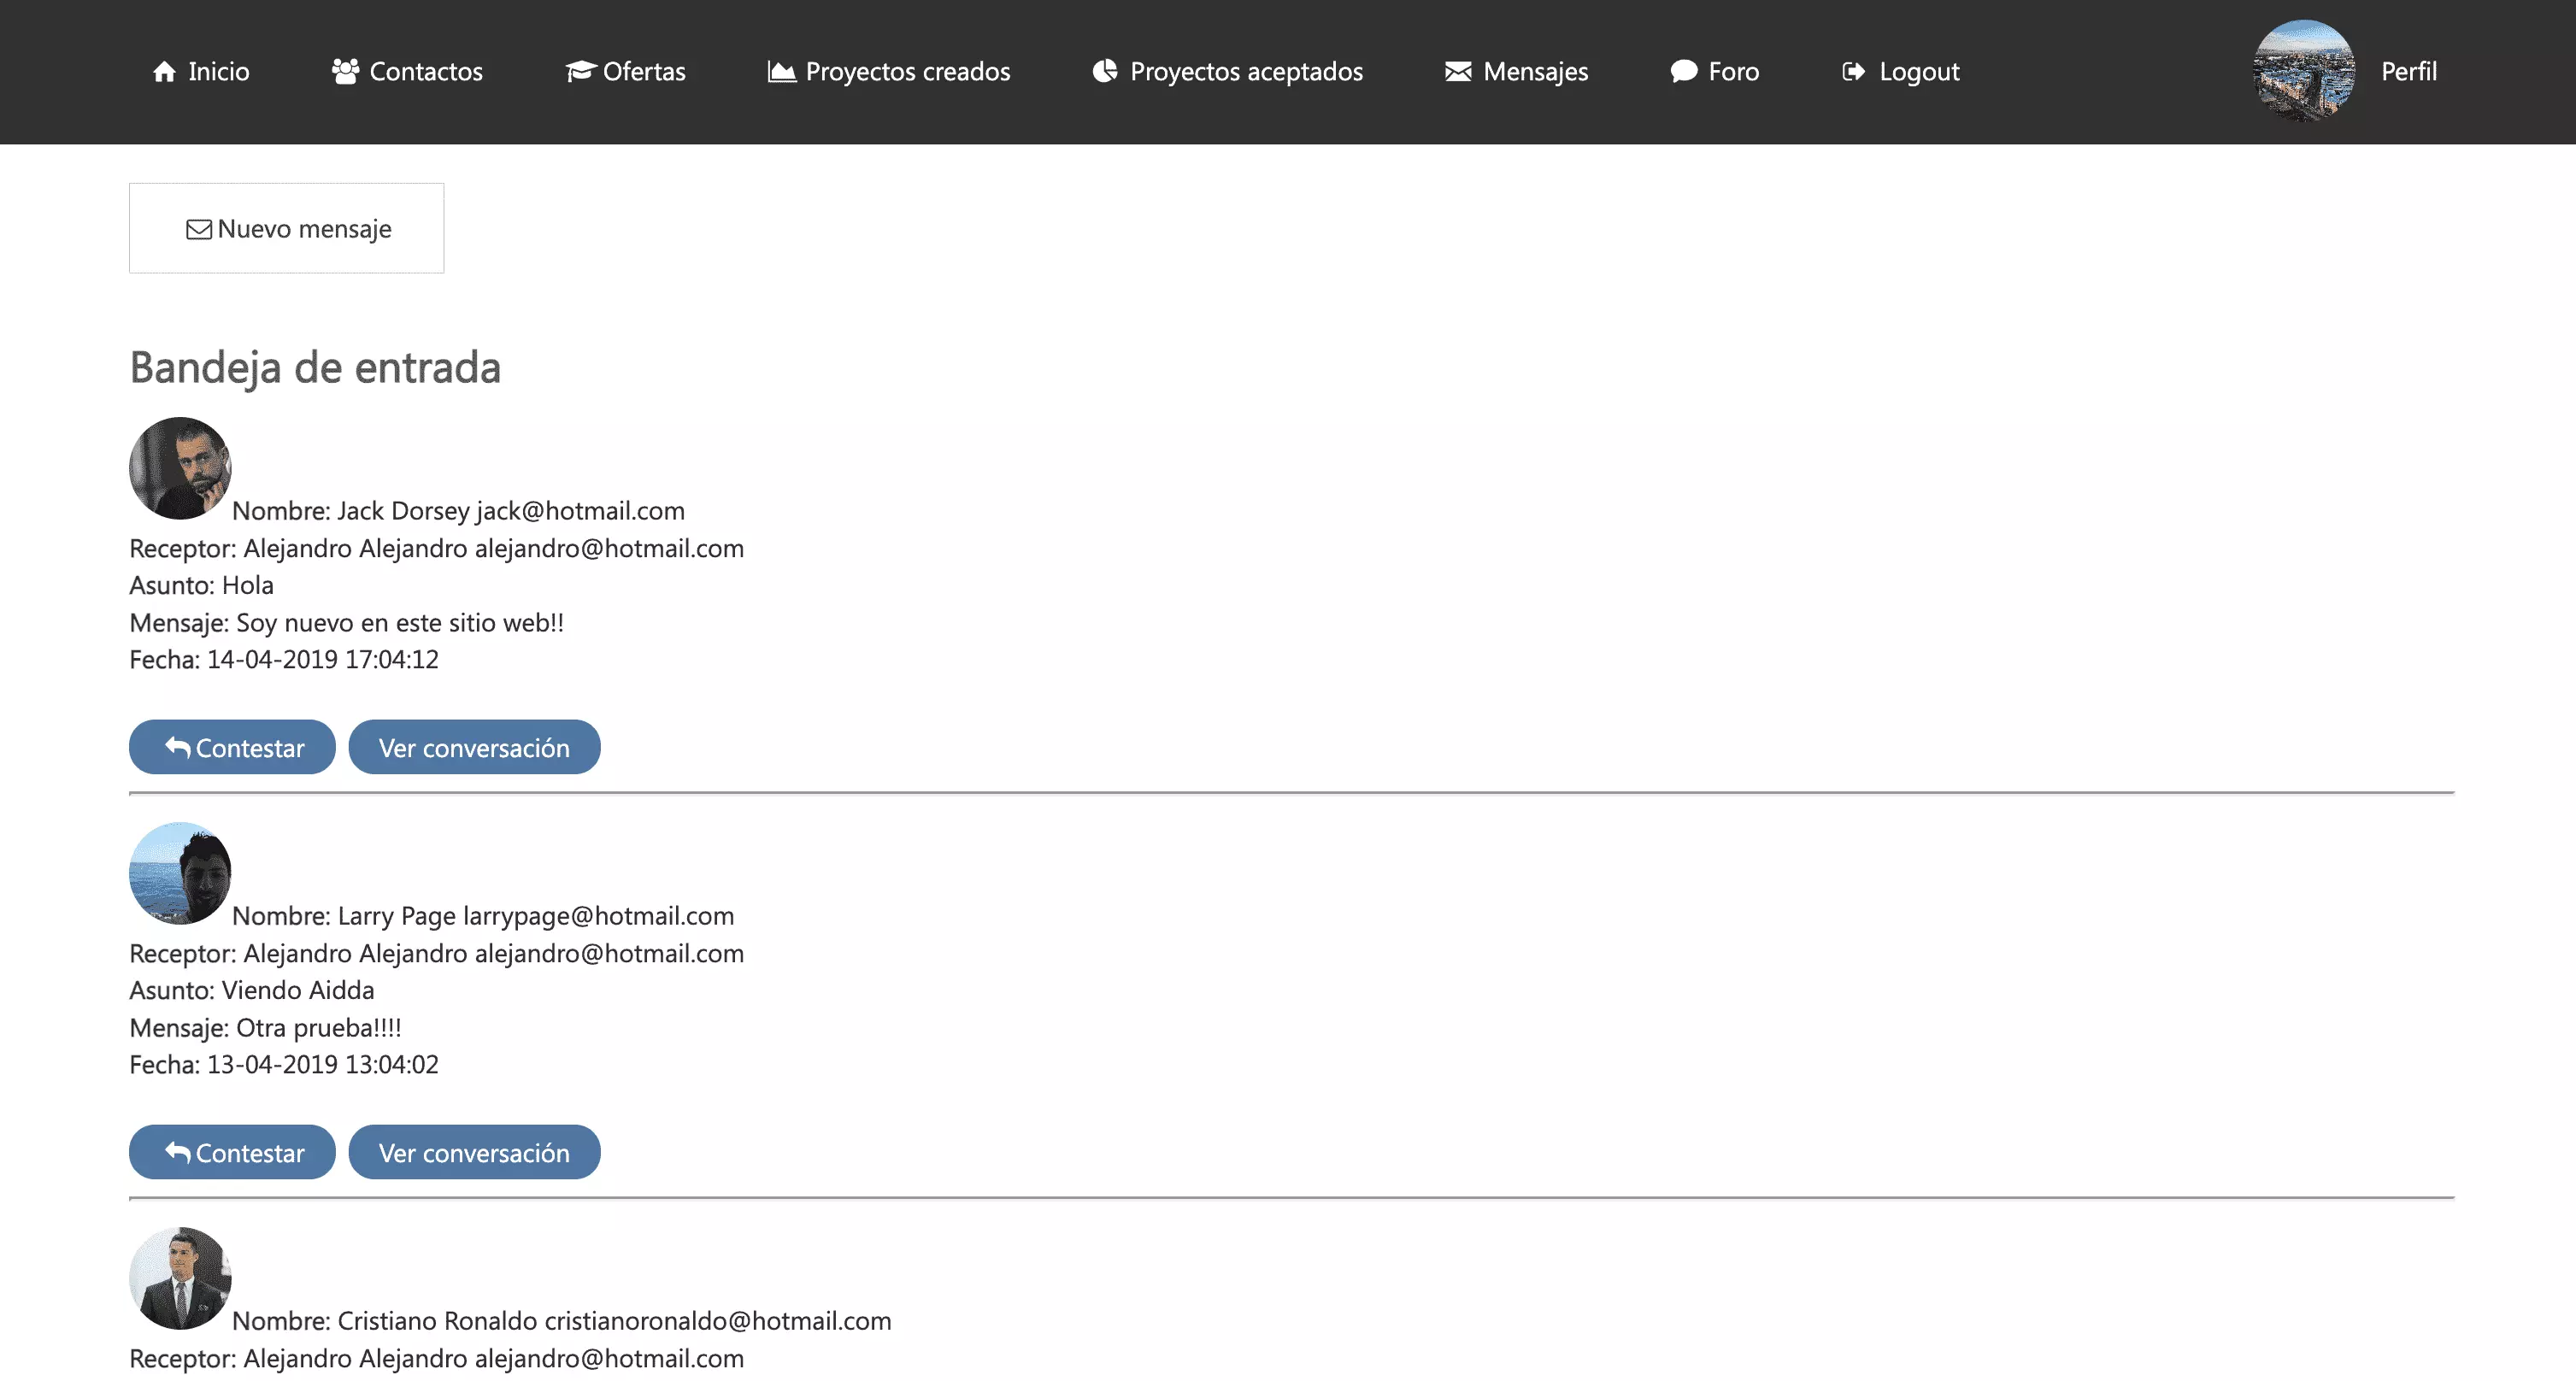Select text Nombre: Jack Dorsey jack@hotmail.com
This screenshot has height=1381, width=2576.
[x=458, y=511]
